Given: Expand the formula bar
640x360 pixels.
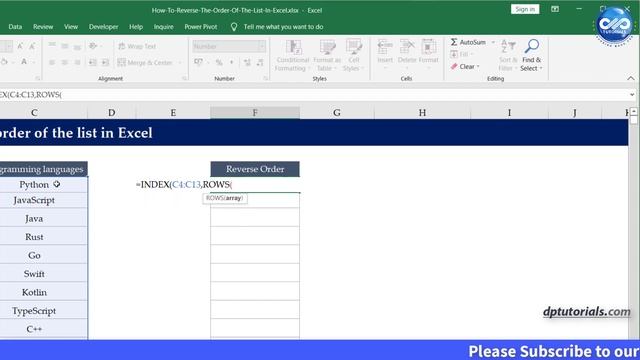Looking at the screenshot, I should pos(632,95).
